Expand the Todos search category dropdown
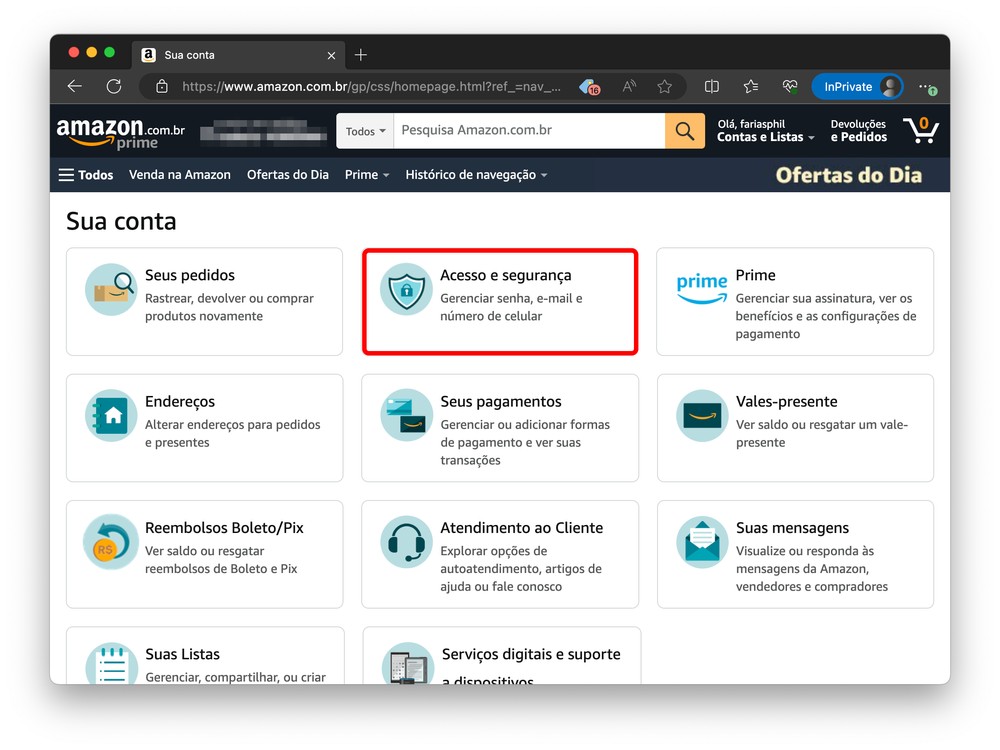This screenshot has width=1000, height=750. [365, 131]
